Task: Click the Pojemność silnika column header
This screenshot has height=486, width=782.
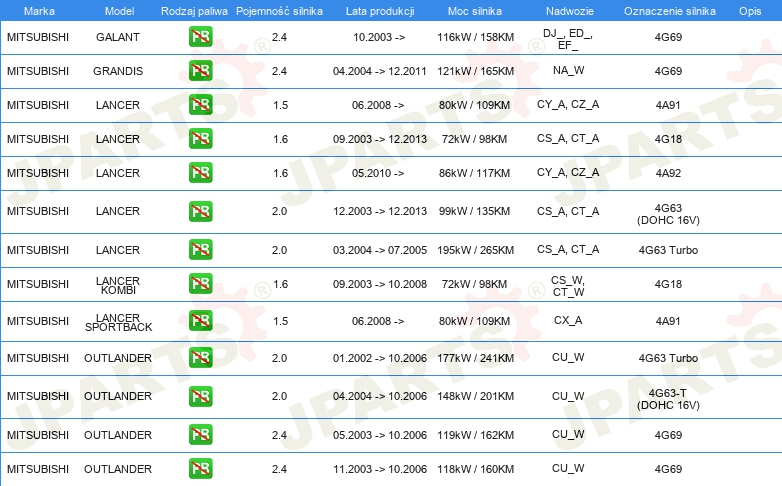Action: 279,11
